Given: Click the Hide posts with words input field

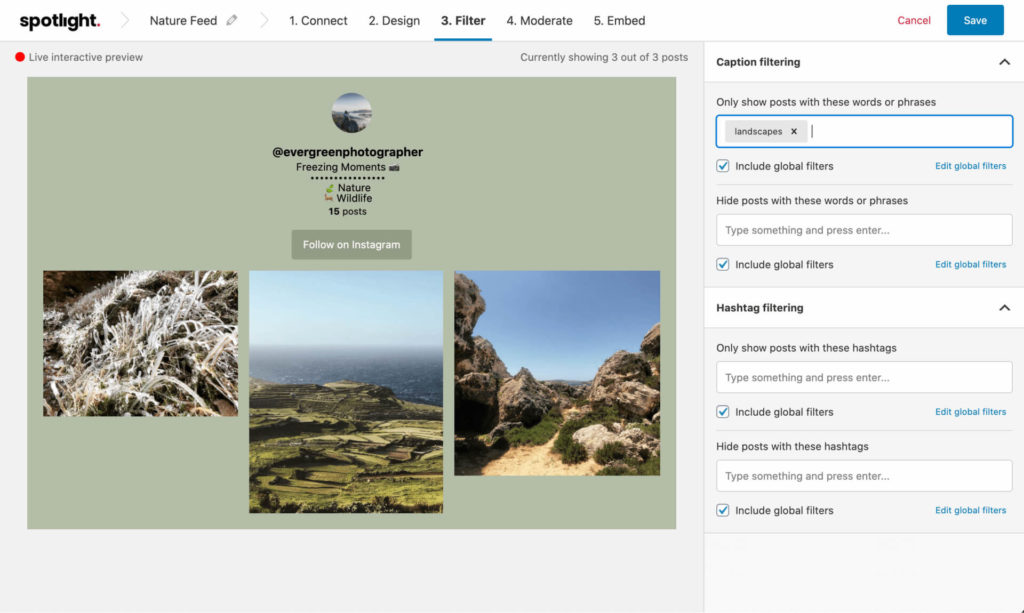Looking at the screenshot, I should tap(863, 229).
